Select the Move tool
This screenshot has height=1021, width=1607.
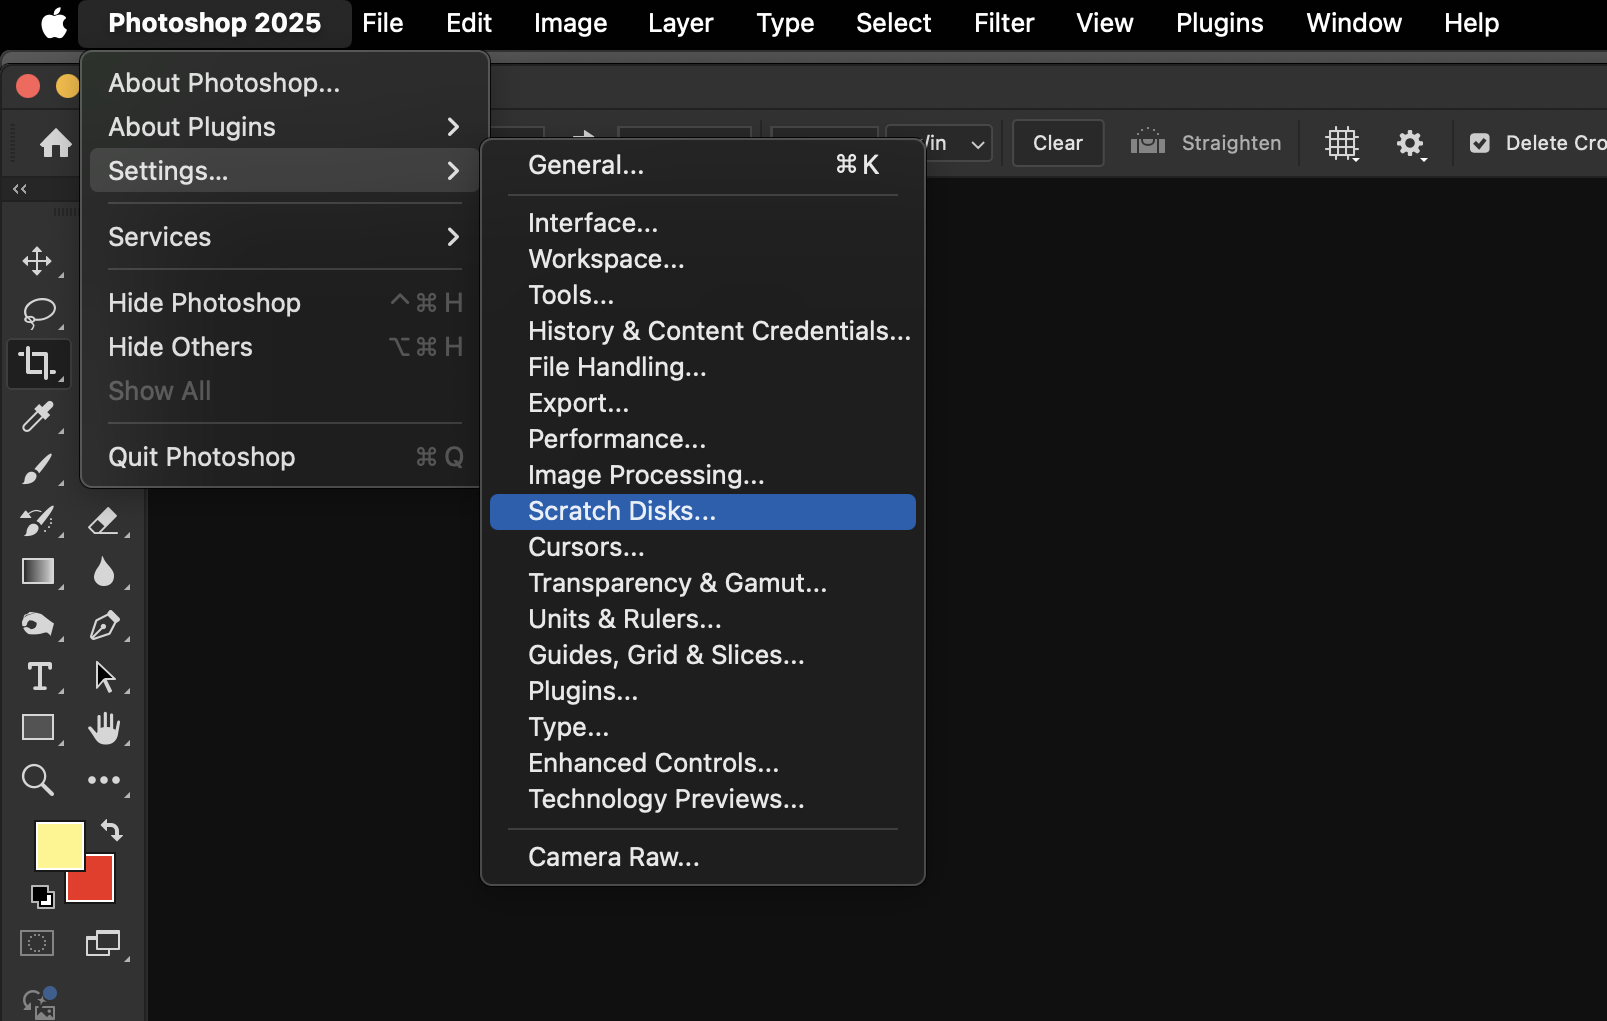pos(37,261)
